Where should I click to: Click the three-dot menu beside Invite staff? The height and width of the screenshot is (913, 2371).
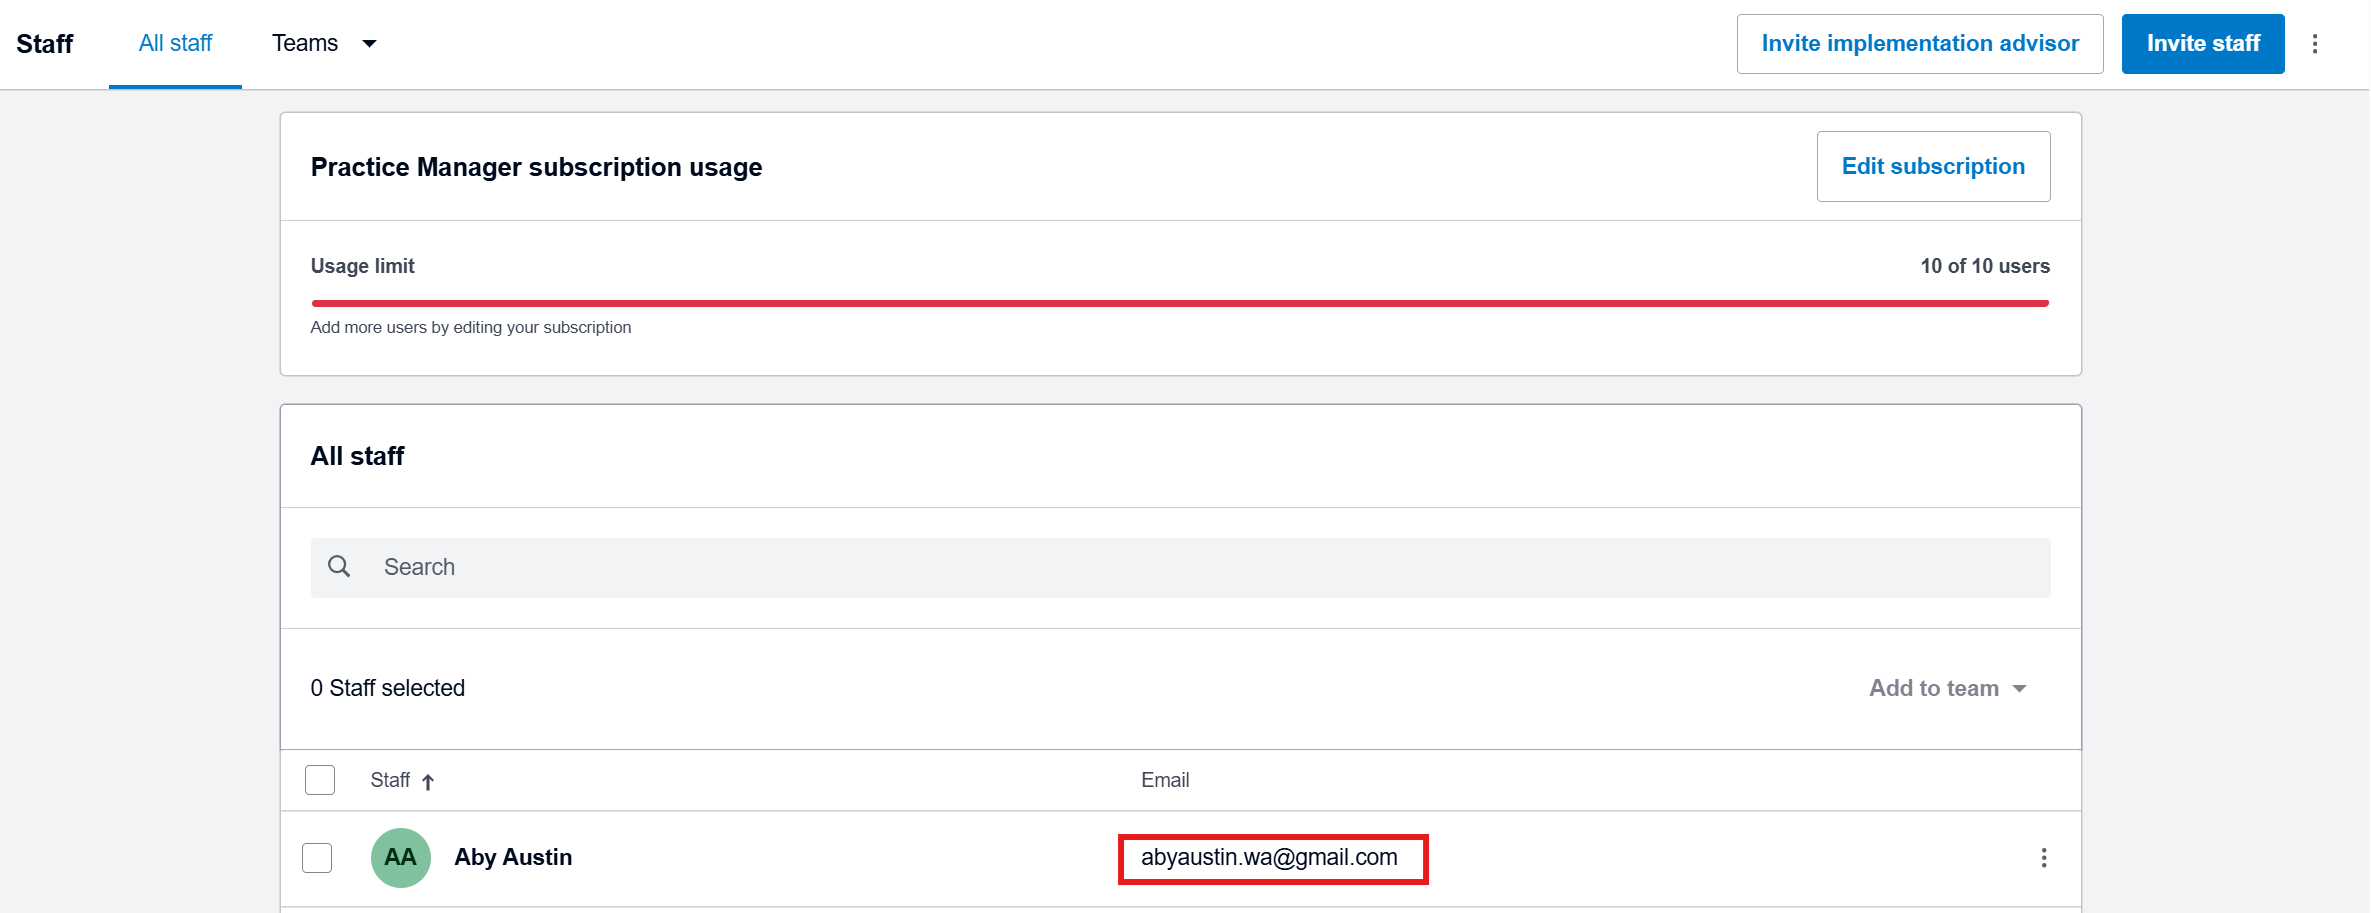[x=2314, y=44]
